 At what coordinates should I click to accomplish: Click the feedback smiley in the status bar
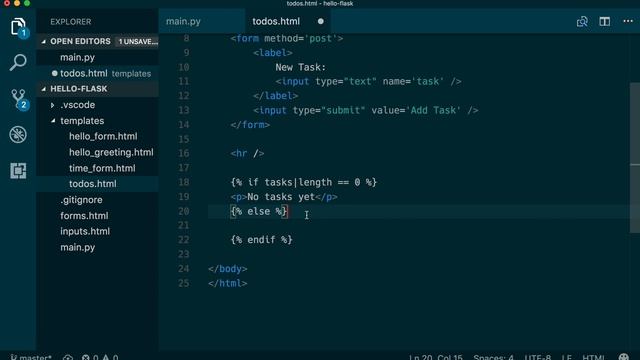pyautogui.click(x=624, y=358)
